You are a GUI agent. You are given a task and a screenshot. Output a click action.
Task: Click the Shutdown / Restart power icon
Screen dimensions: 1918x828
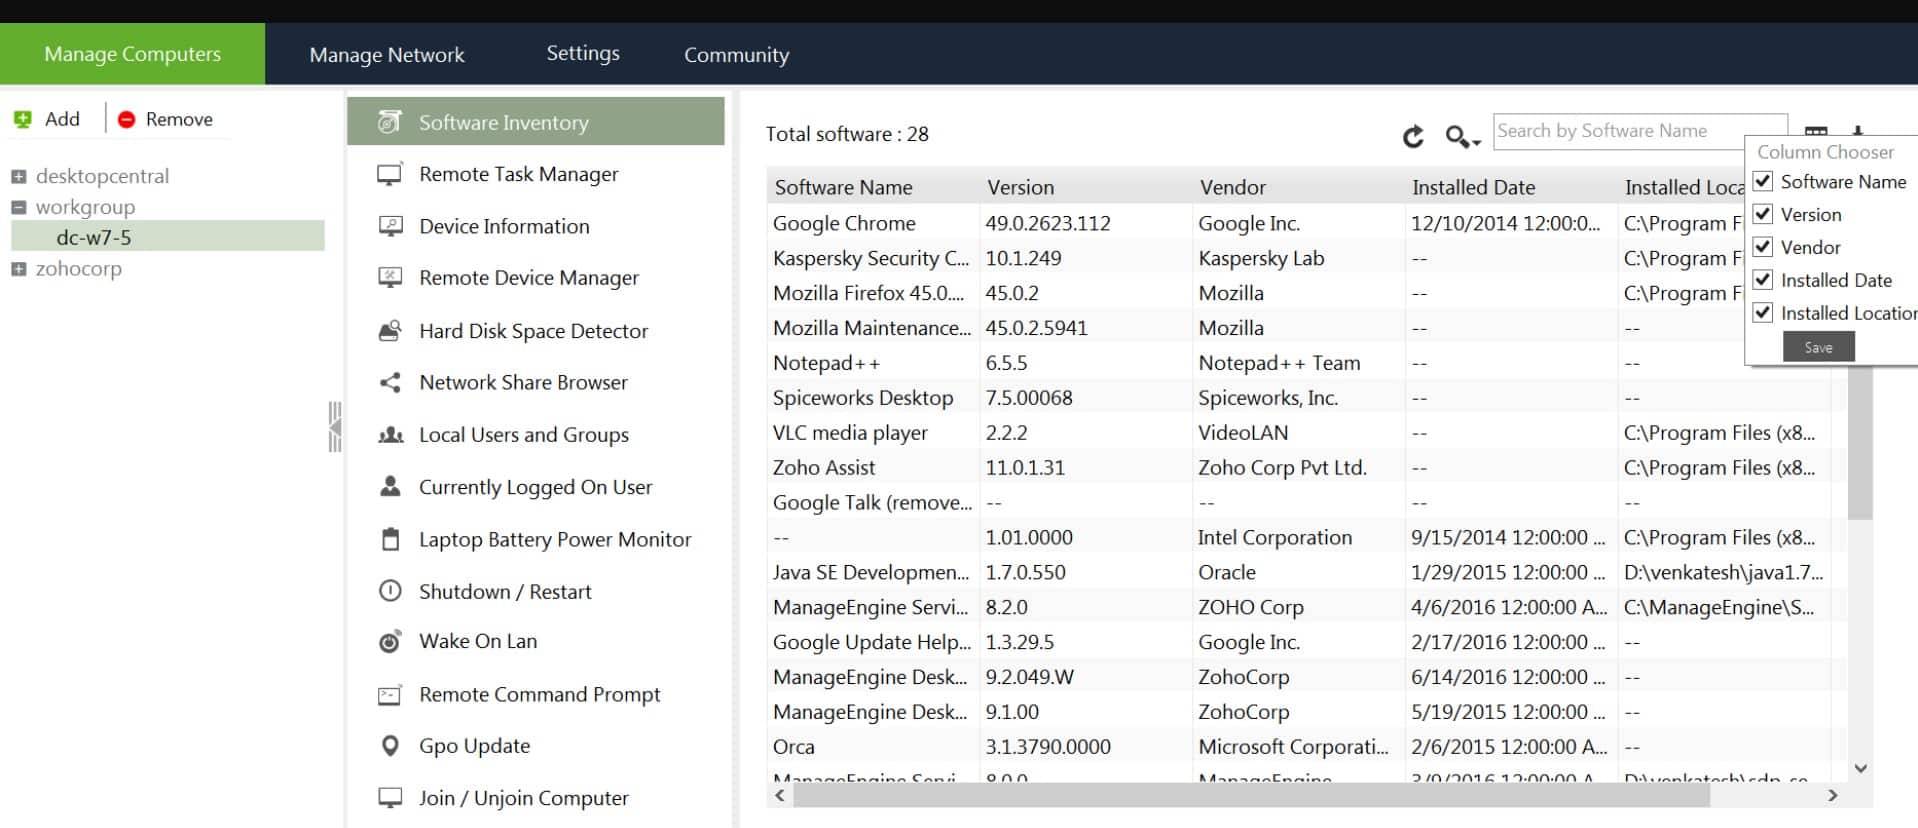389,591
